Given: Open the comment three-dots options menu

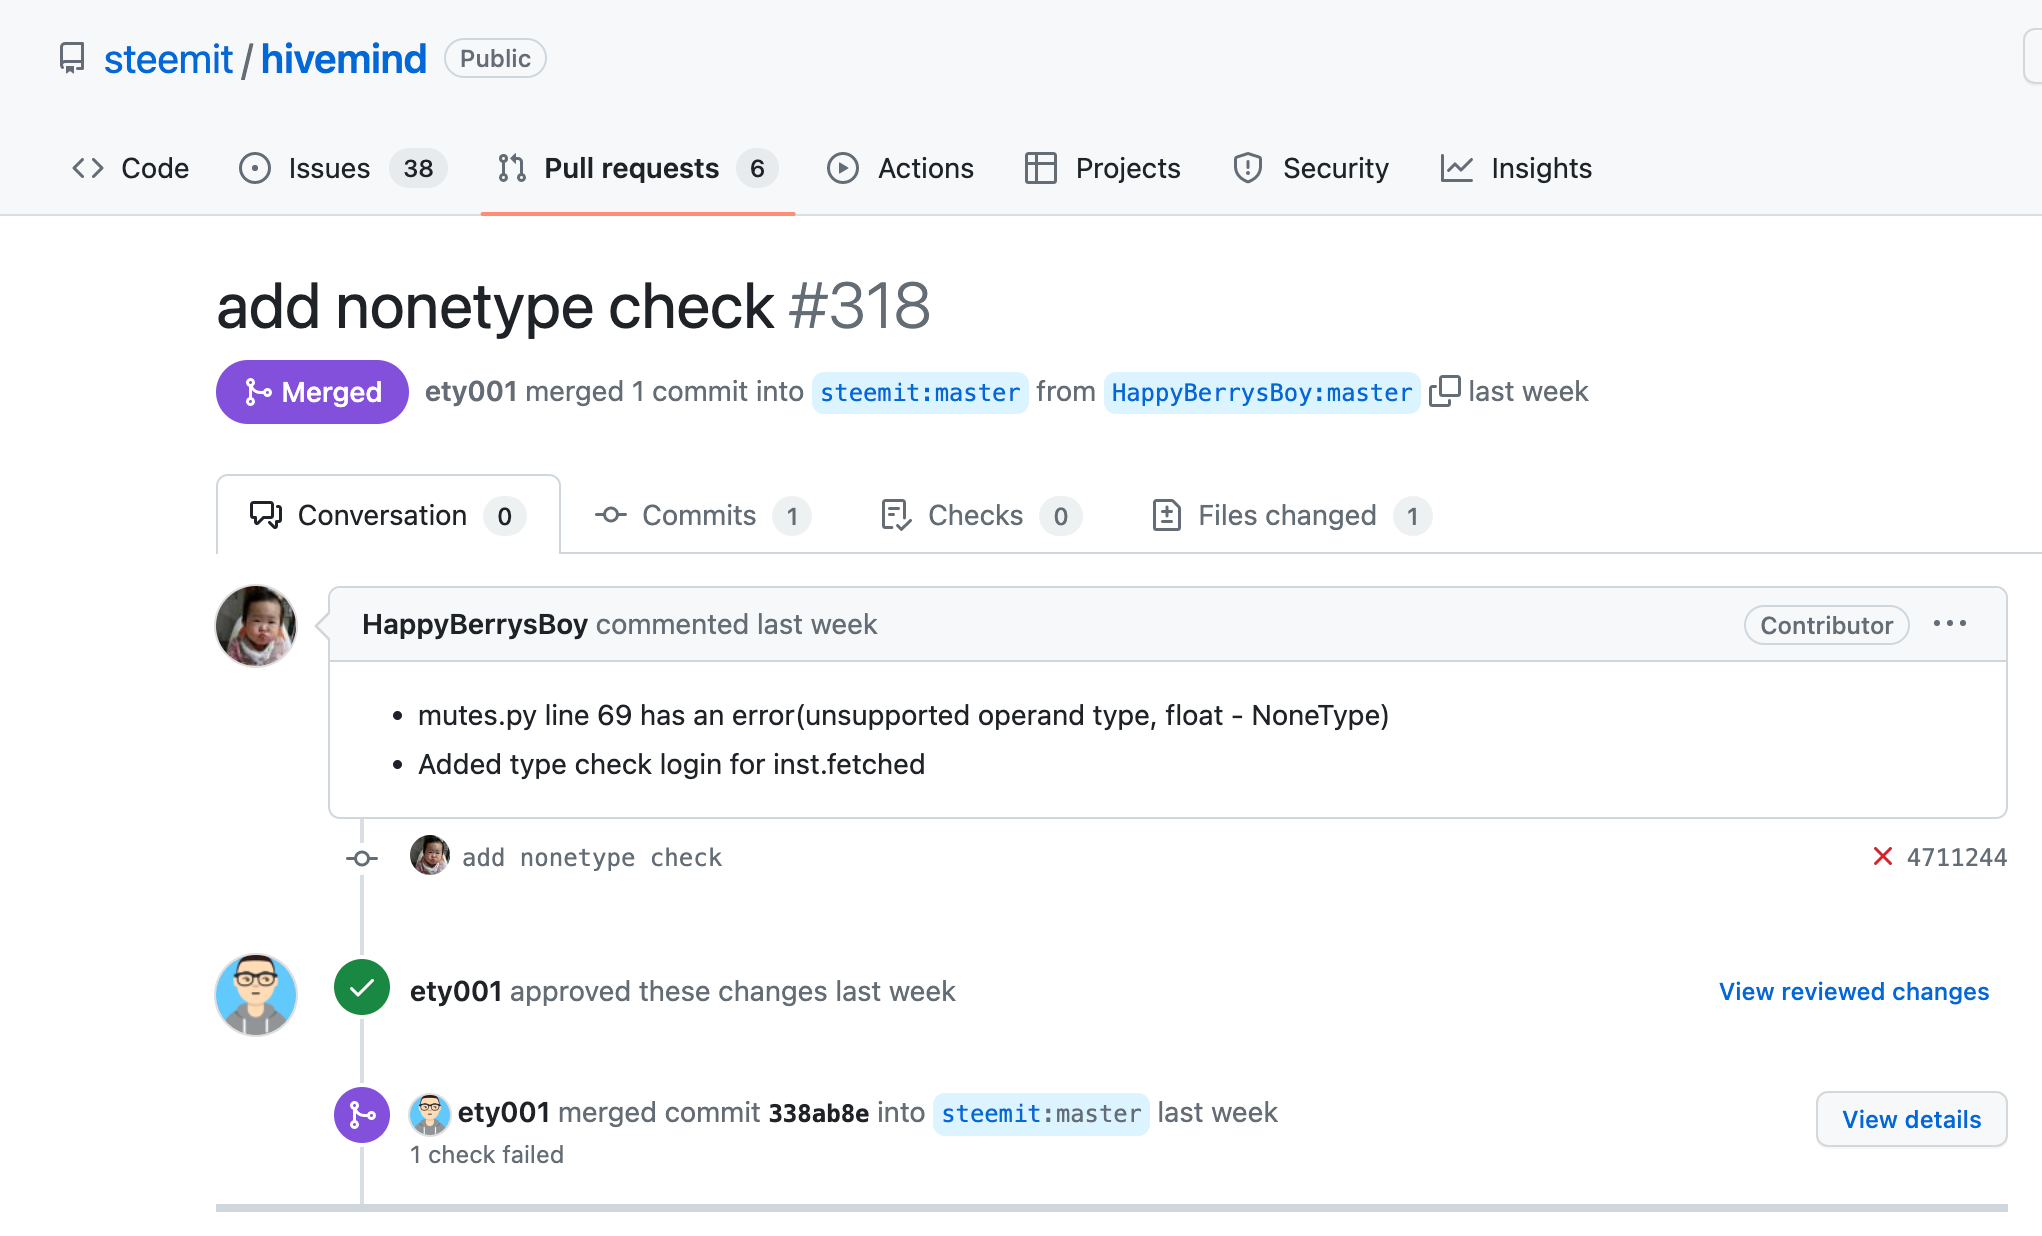Looking at the screenshot, I should tap(1949, 624).
